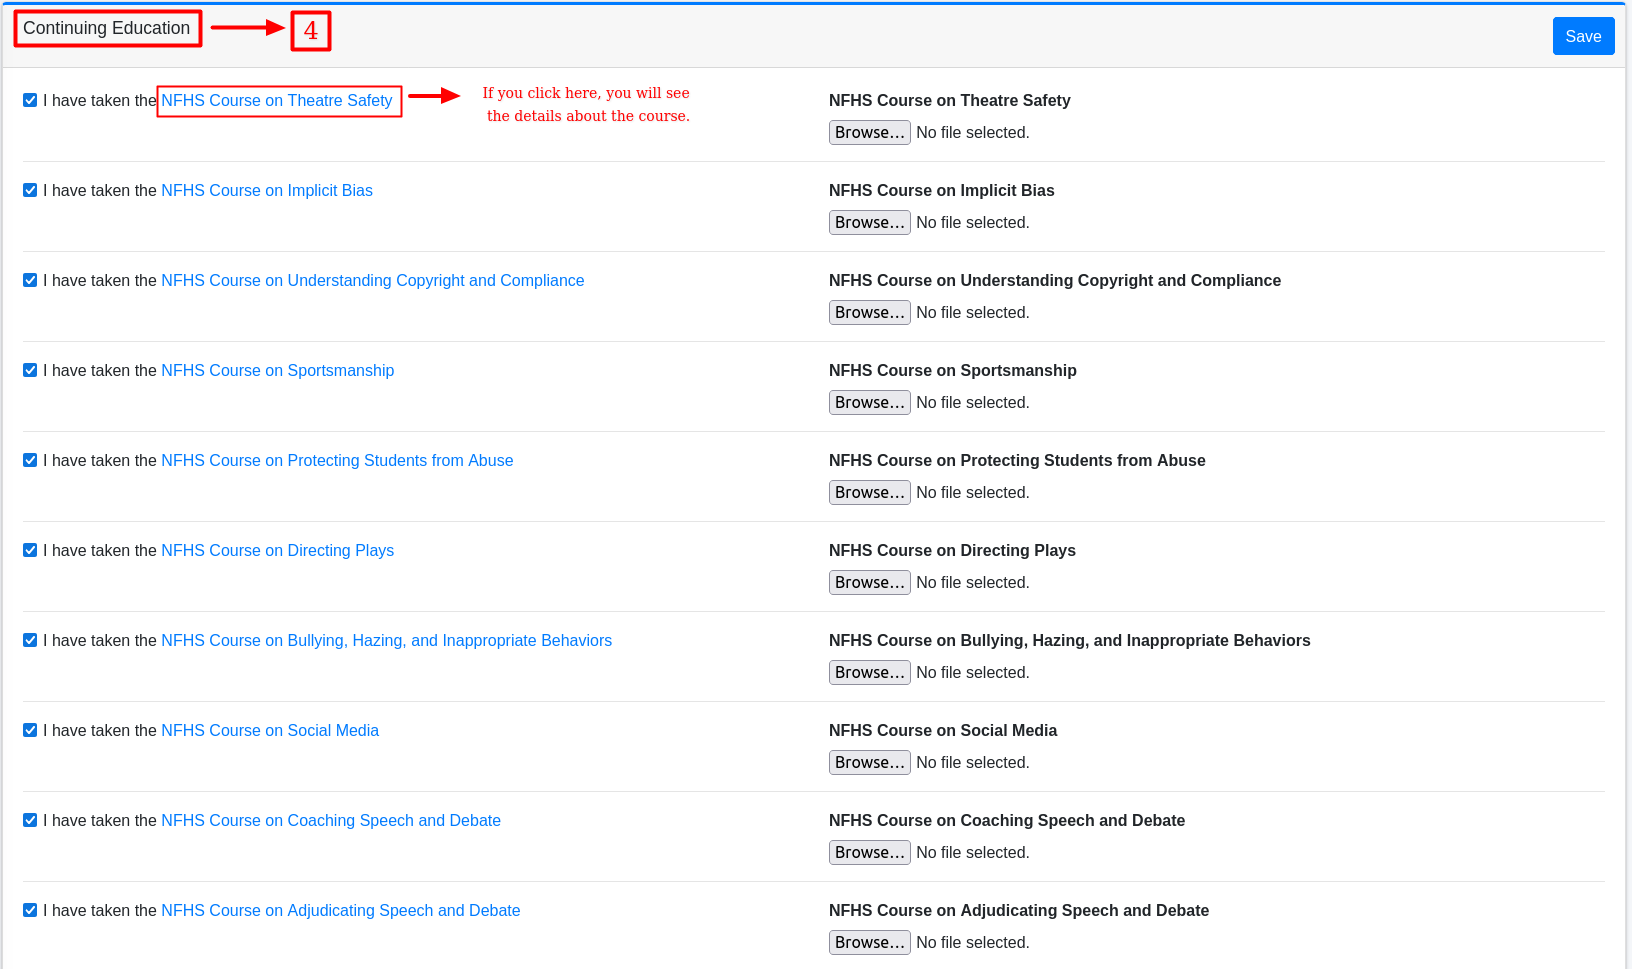Open Bullying, Hazing, and Inappropriate Behaviors link
The width and height of the screenshot is (1632, 969).
(x=386, y=640)
